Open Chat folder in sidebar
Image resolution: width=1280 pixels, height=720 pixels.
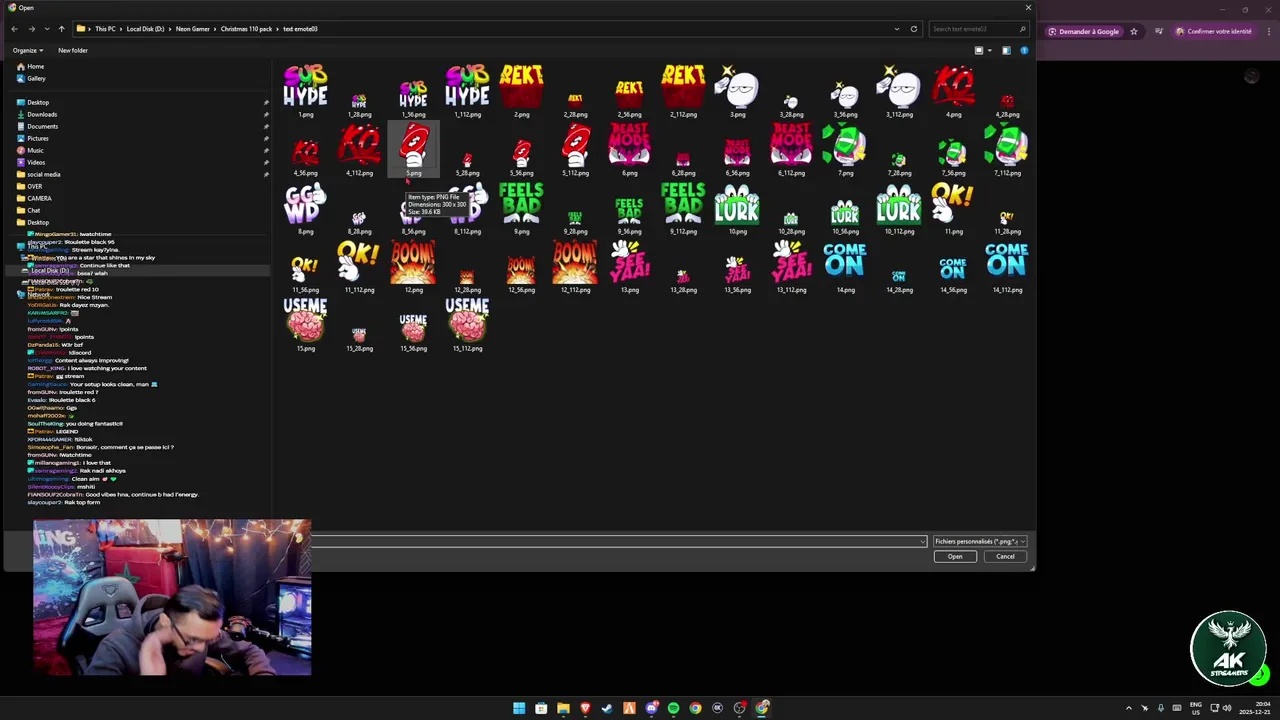[x=34, y=210]
